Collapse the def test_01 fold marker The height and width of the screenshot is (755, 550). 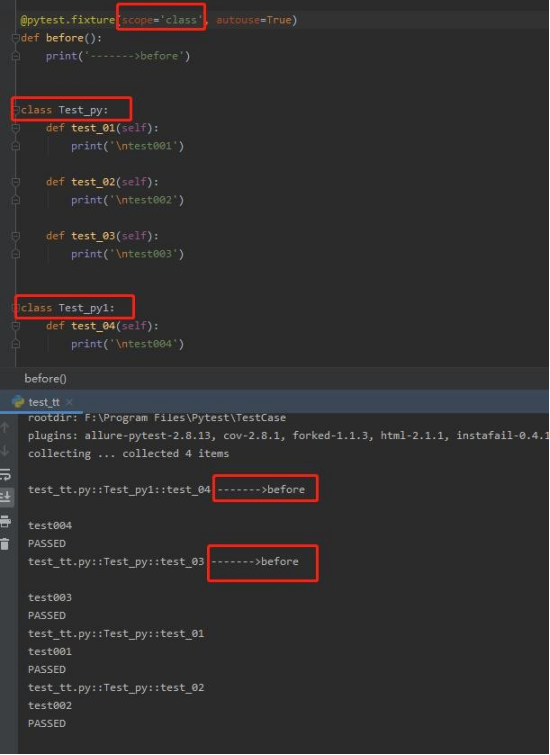pos(15,128)
